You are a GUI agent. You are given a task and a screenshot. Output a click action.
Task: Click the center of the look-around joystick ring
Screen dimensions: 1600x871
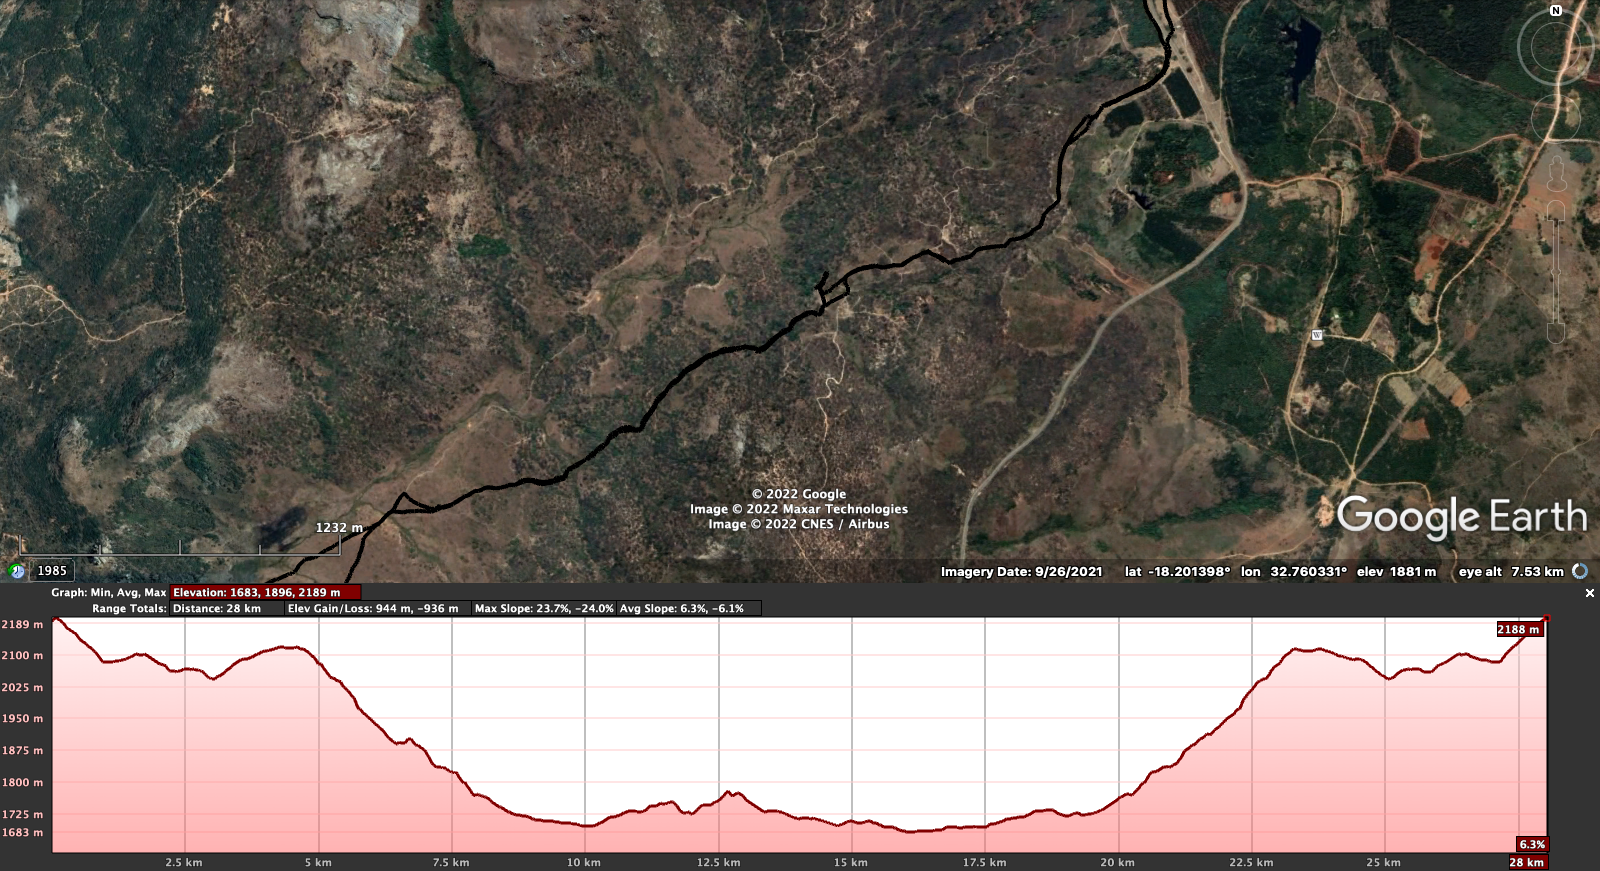coord(1555,47)
